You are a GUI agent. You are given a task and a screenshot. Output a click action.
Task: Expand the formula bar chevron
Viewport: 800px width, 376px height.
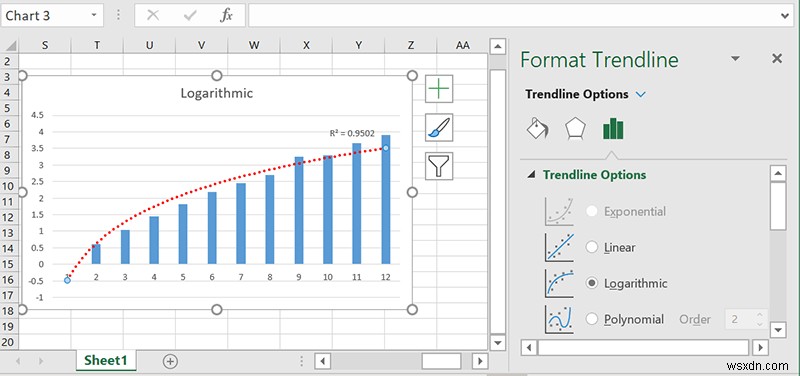785,16
